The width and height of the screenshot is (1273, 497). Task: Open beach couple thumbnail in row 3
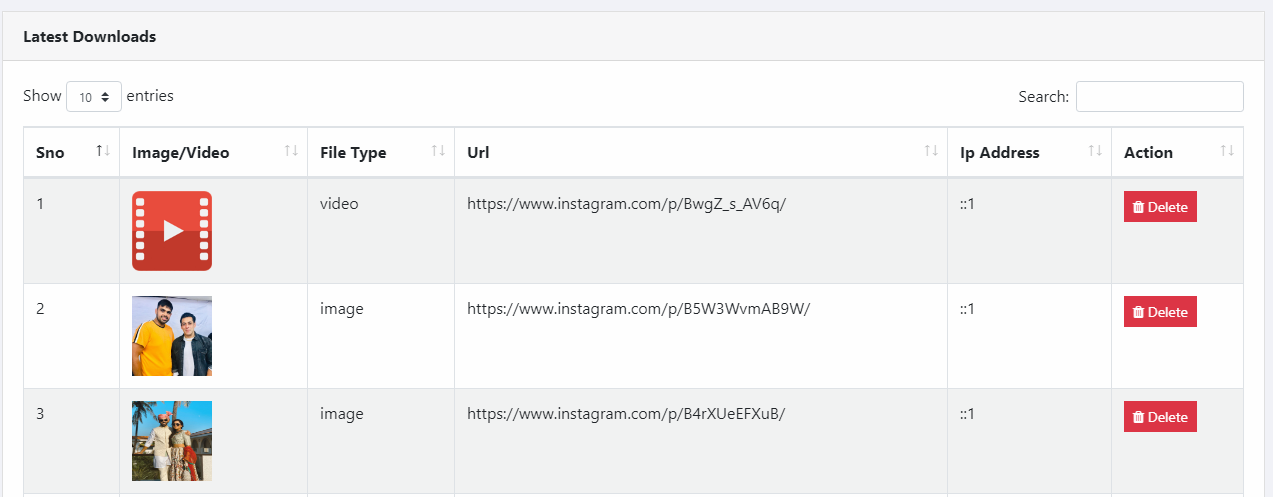coord(172,441)
